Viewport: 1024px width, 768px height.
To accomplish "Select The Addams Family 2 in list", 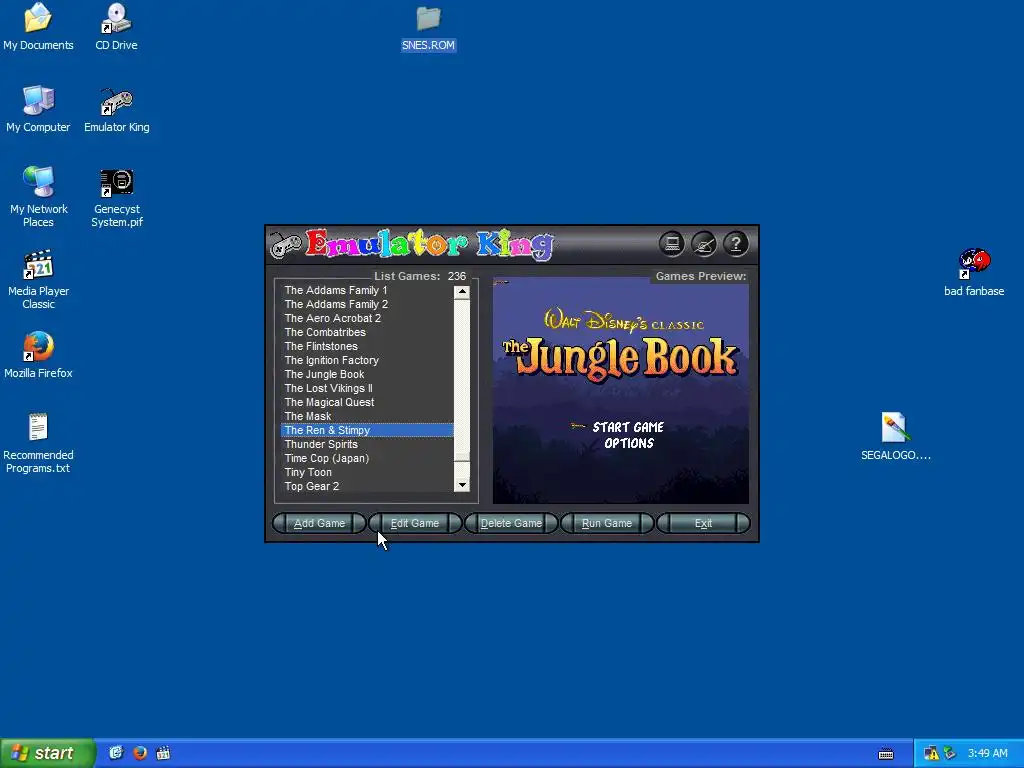I will (367, 304).
